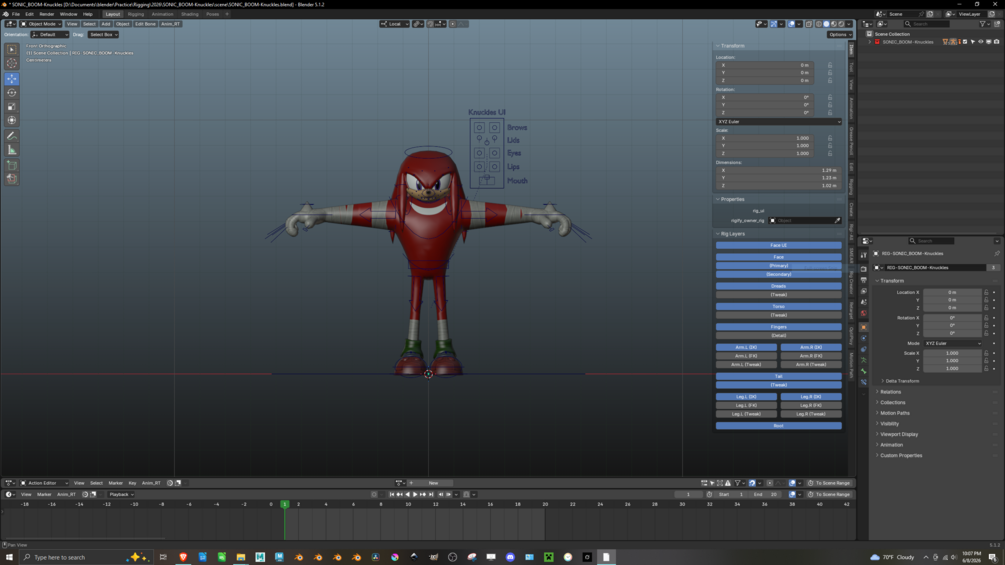Activate the Move tool

click(12, 79)
